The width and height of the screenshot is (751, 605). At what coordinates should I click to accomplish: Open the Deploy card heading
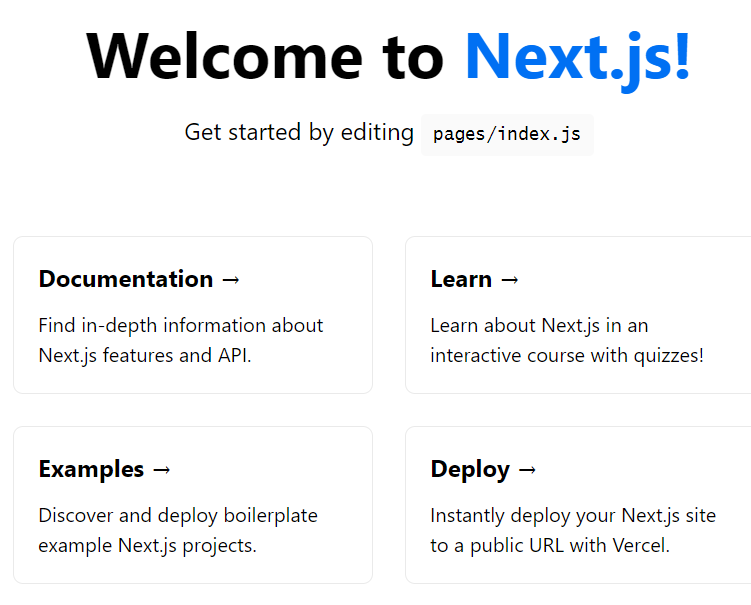coord(470,469)
